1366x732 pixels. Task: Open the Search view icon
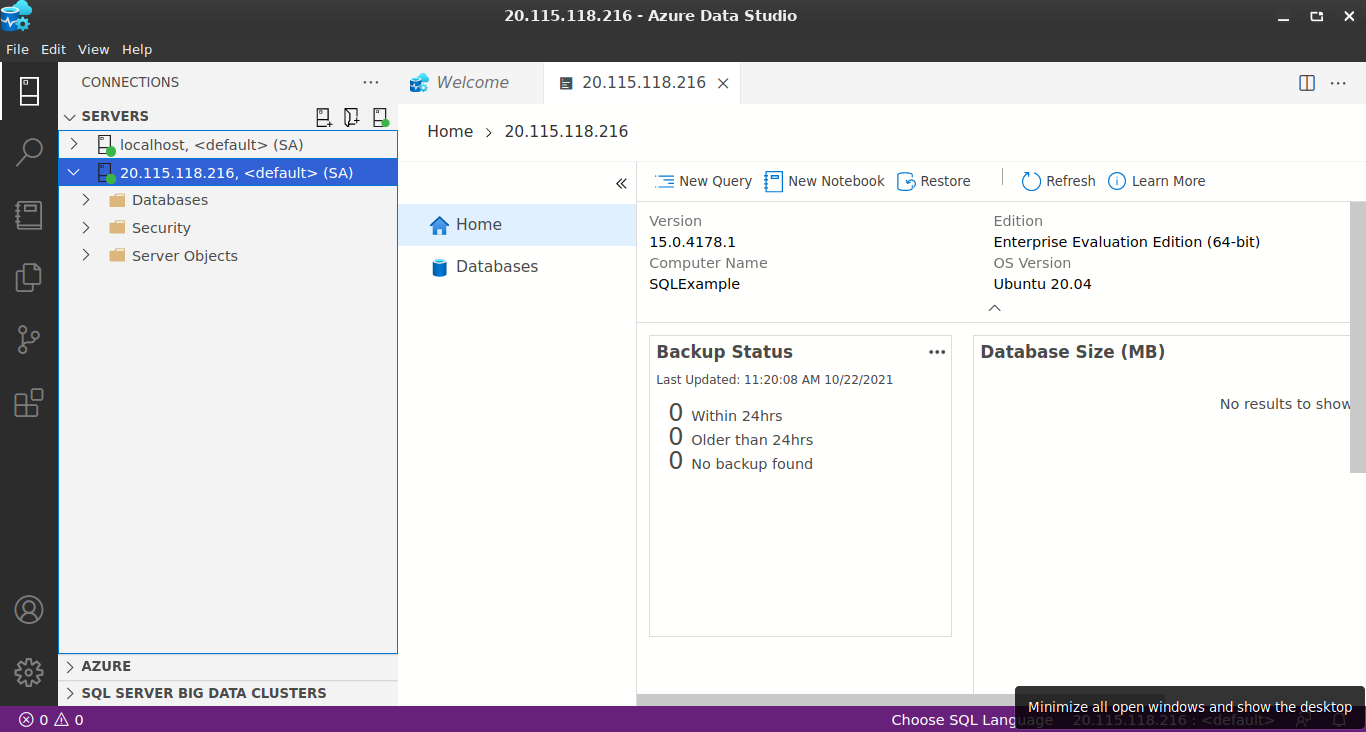pyautogui.click(x=29, y=153)
